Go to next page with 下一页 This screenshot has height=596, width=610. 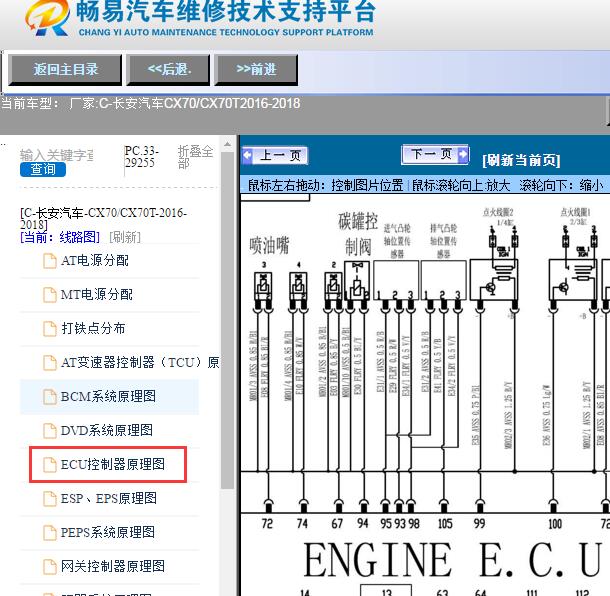[435, 154]
